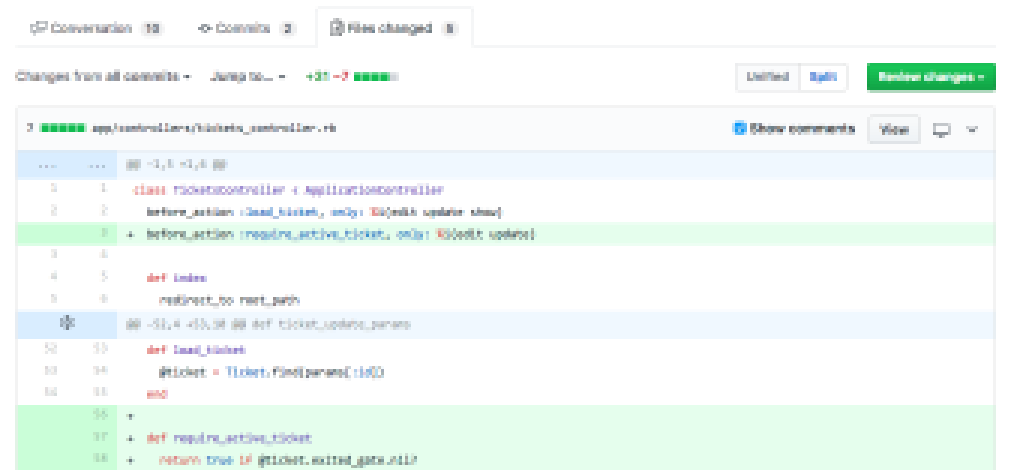Image resolution: width=1014 pixels, height=470 pixels.
Task: Click the Commits tab commit icon
Action: coord(206,28)
